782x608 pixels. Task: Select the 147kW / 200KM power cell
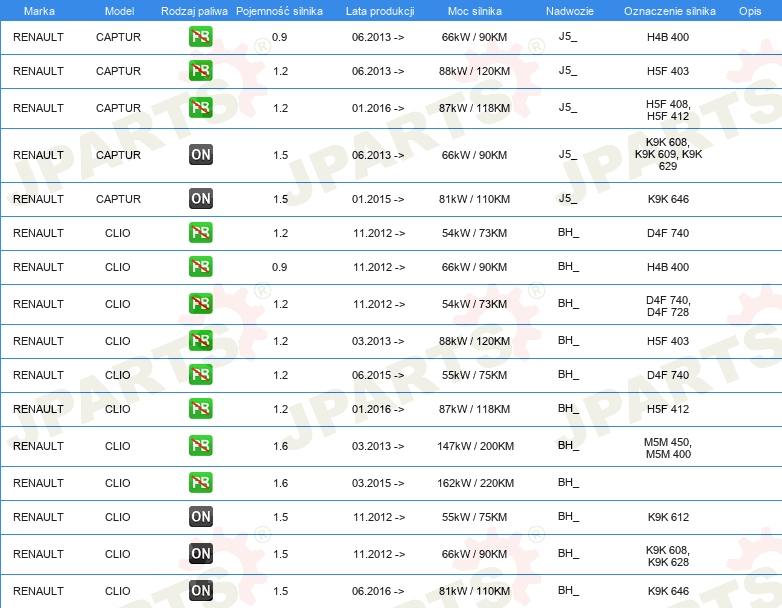tap(475, 446)
